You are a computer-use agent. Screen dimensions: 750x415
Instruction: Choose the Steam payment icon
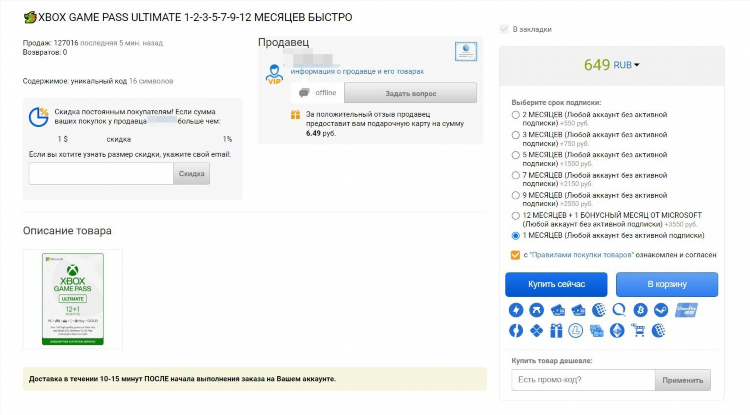pos(661,310)
